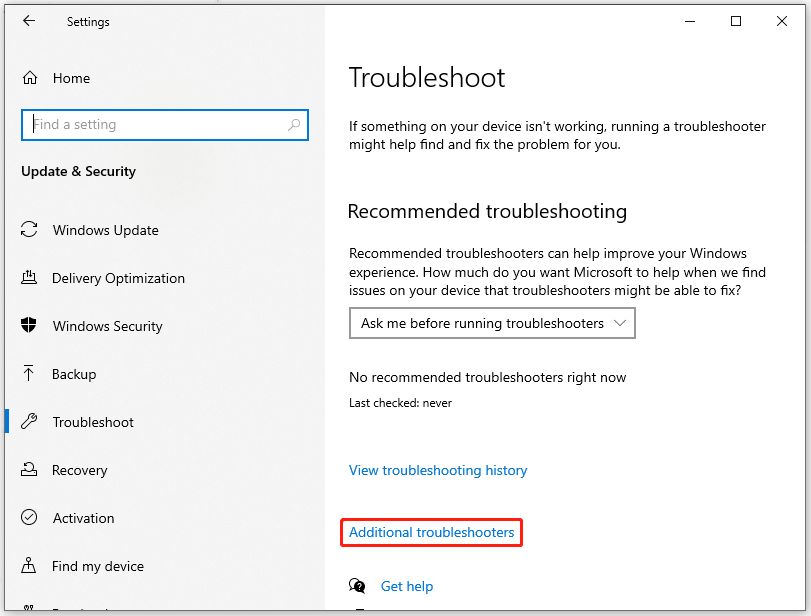
Task: Open the 'Ask me before running troubleshooters' dropdown
Action: (492, 323)
